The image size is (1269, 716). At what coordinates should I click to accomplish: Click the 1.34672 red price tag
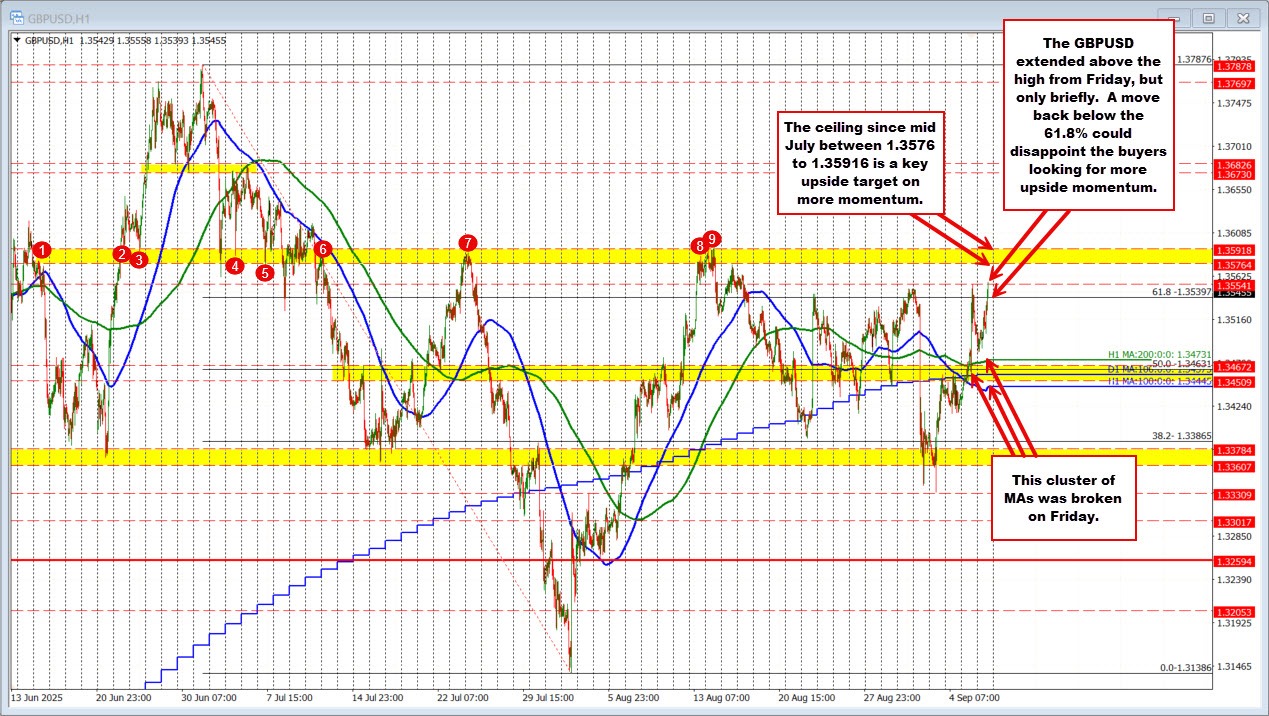1233,368
